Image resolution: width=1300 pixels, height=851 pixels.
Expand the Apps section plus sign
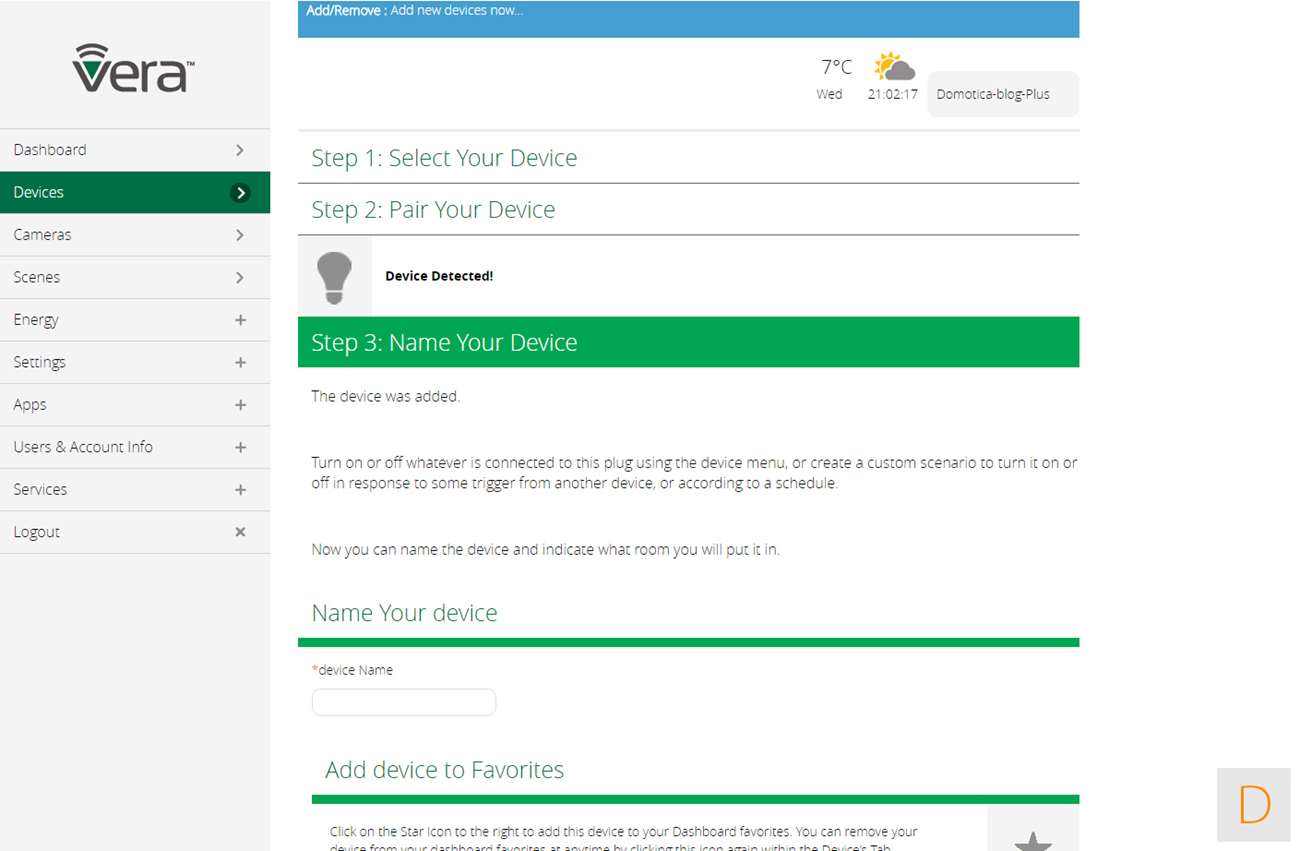pyautogui.click(x=240, y=405)
